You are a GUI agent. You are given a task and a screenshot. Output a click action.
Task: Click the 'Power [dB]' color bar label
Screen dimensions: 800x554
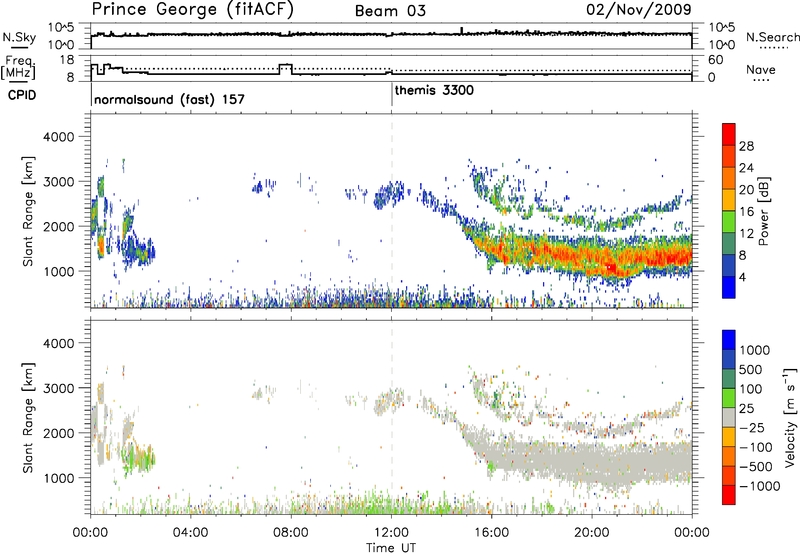763,211
